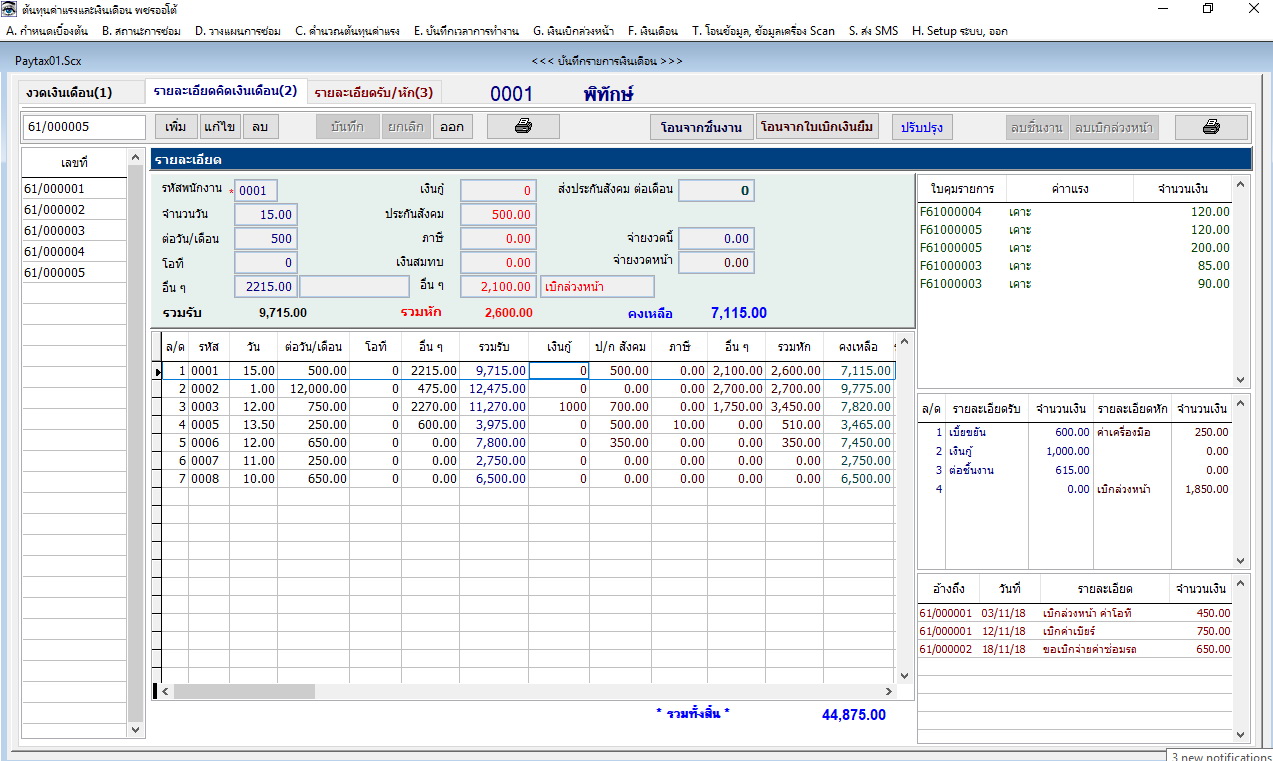Click the รหัสพนักงาน field containing 0001
This screenshot has width=1273, height=761.
coord(255,190)
